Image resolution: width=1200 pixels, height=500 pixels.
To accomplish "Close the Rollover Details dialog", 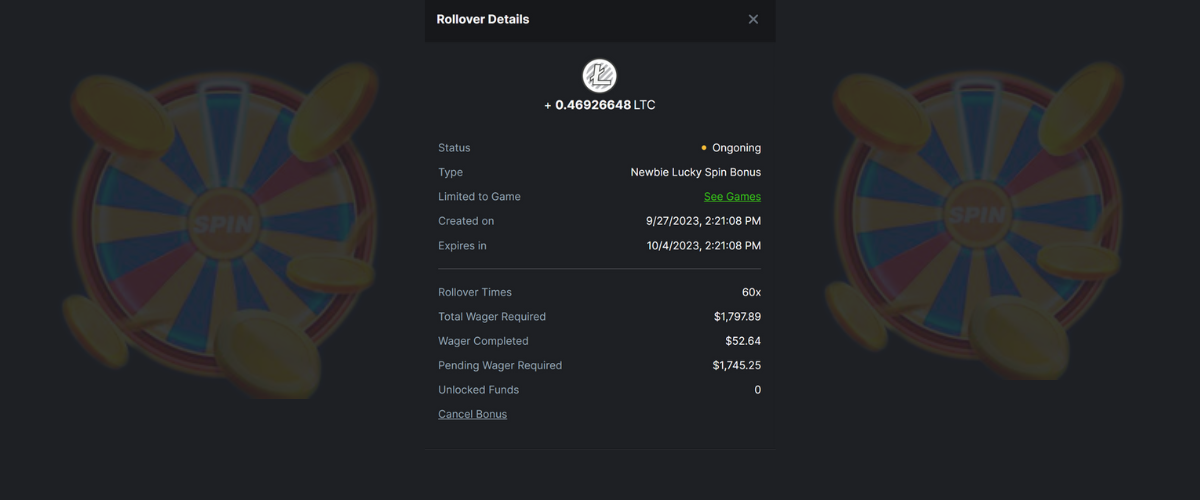I will point(753,19).
